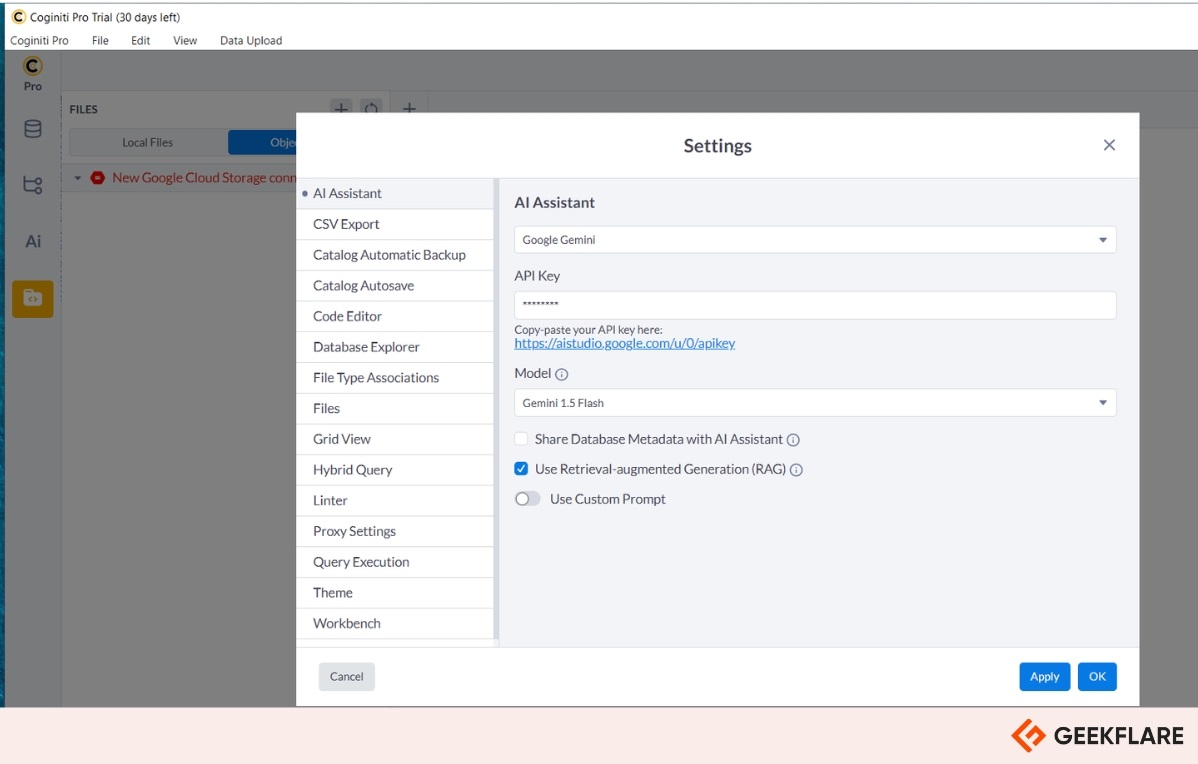Viewport: 1198px width, 764px height.
Task: Open the database explorer sidebar icon
Action: (x=33, y=129)
